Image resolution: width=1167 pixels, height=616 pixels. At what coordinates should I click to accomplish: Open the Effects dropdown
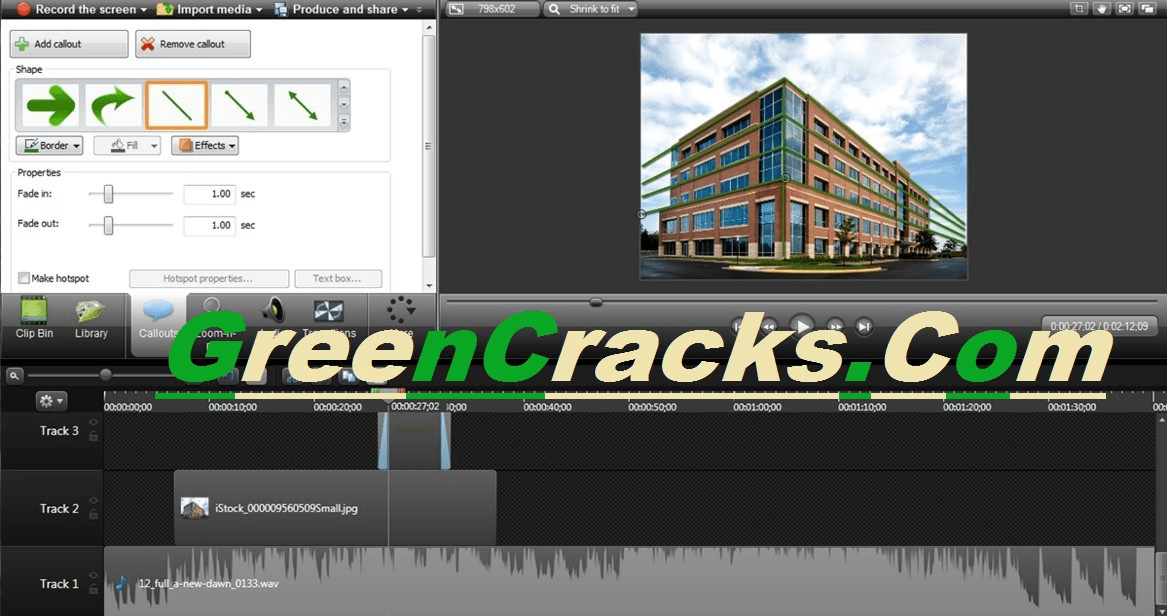[x=205, y=145]
